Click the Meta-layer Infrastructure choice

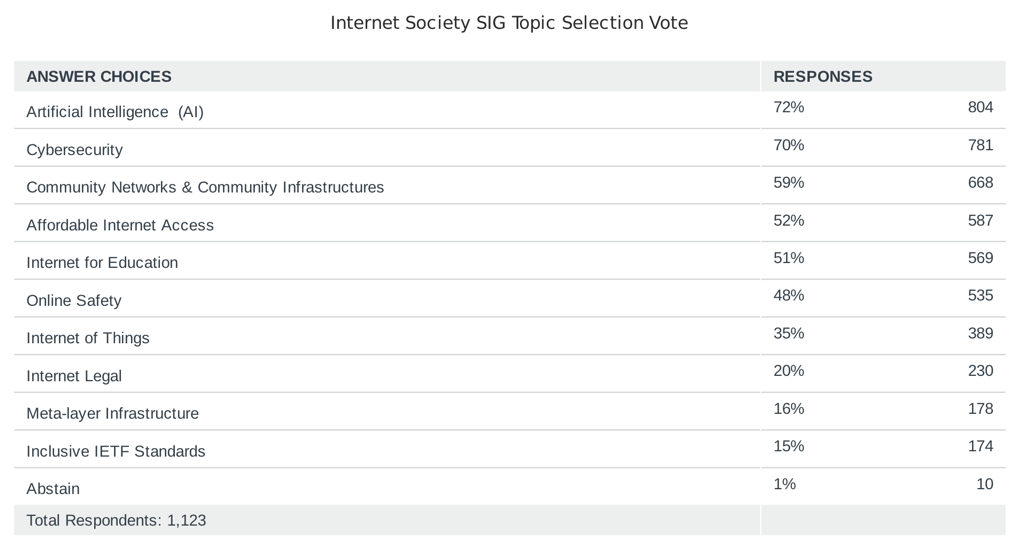[x=112, y=414]
